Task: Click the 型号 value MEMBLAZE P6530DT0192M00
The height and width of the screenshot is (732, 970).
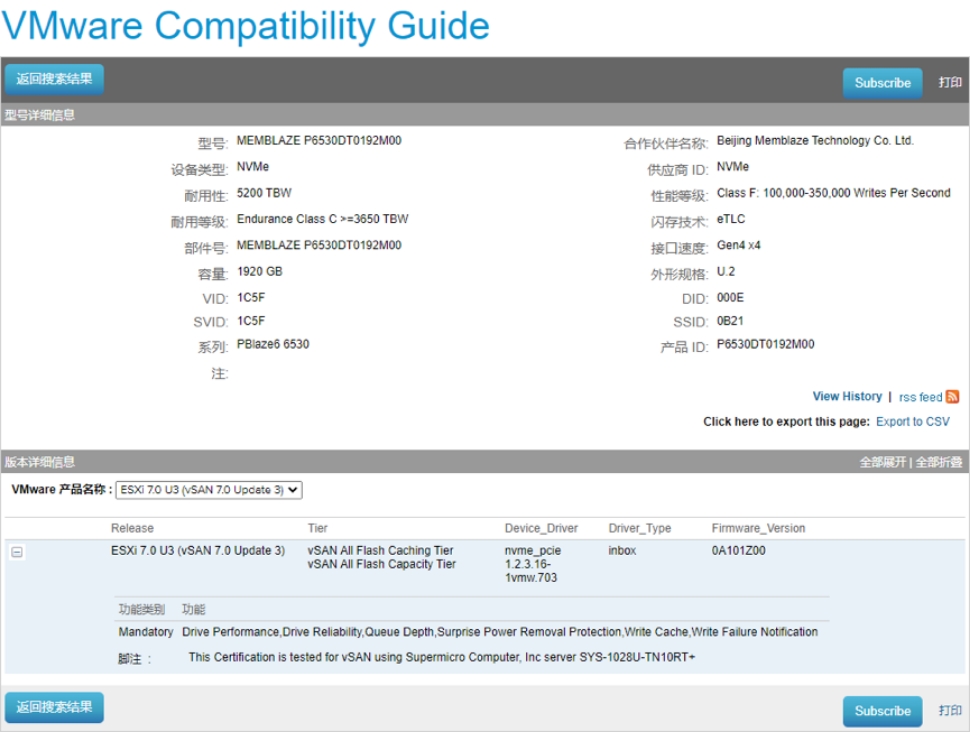Action: pyautogui.click(x=319, y=140)
